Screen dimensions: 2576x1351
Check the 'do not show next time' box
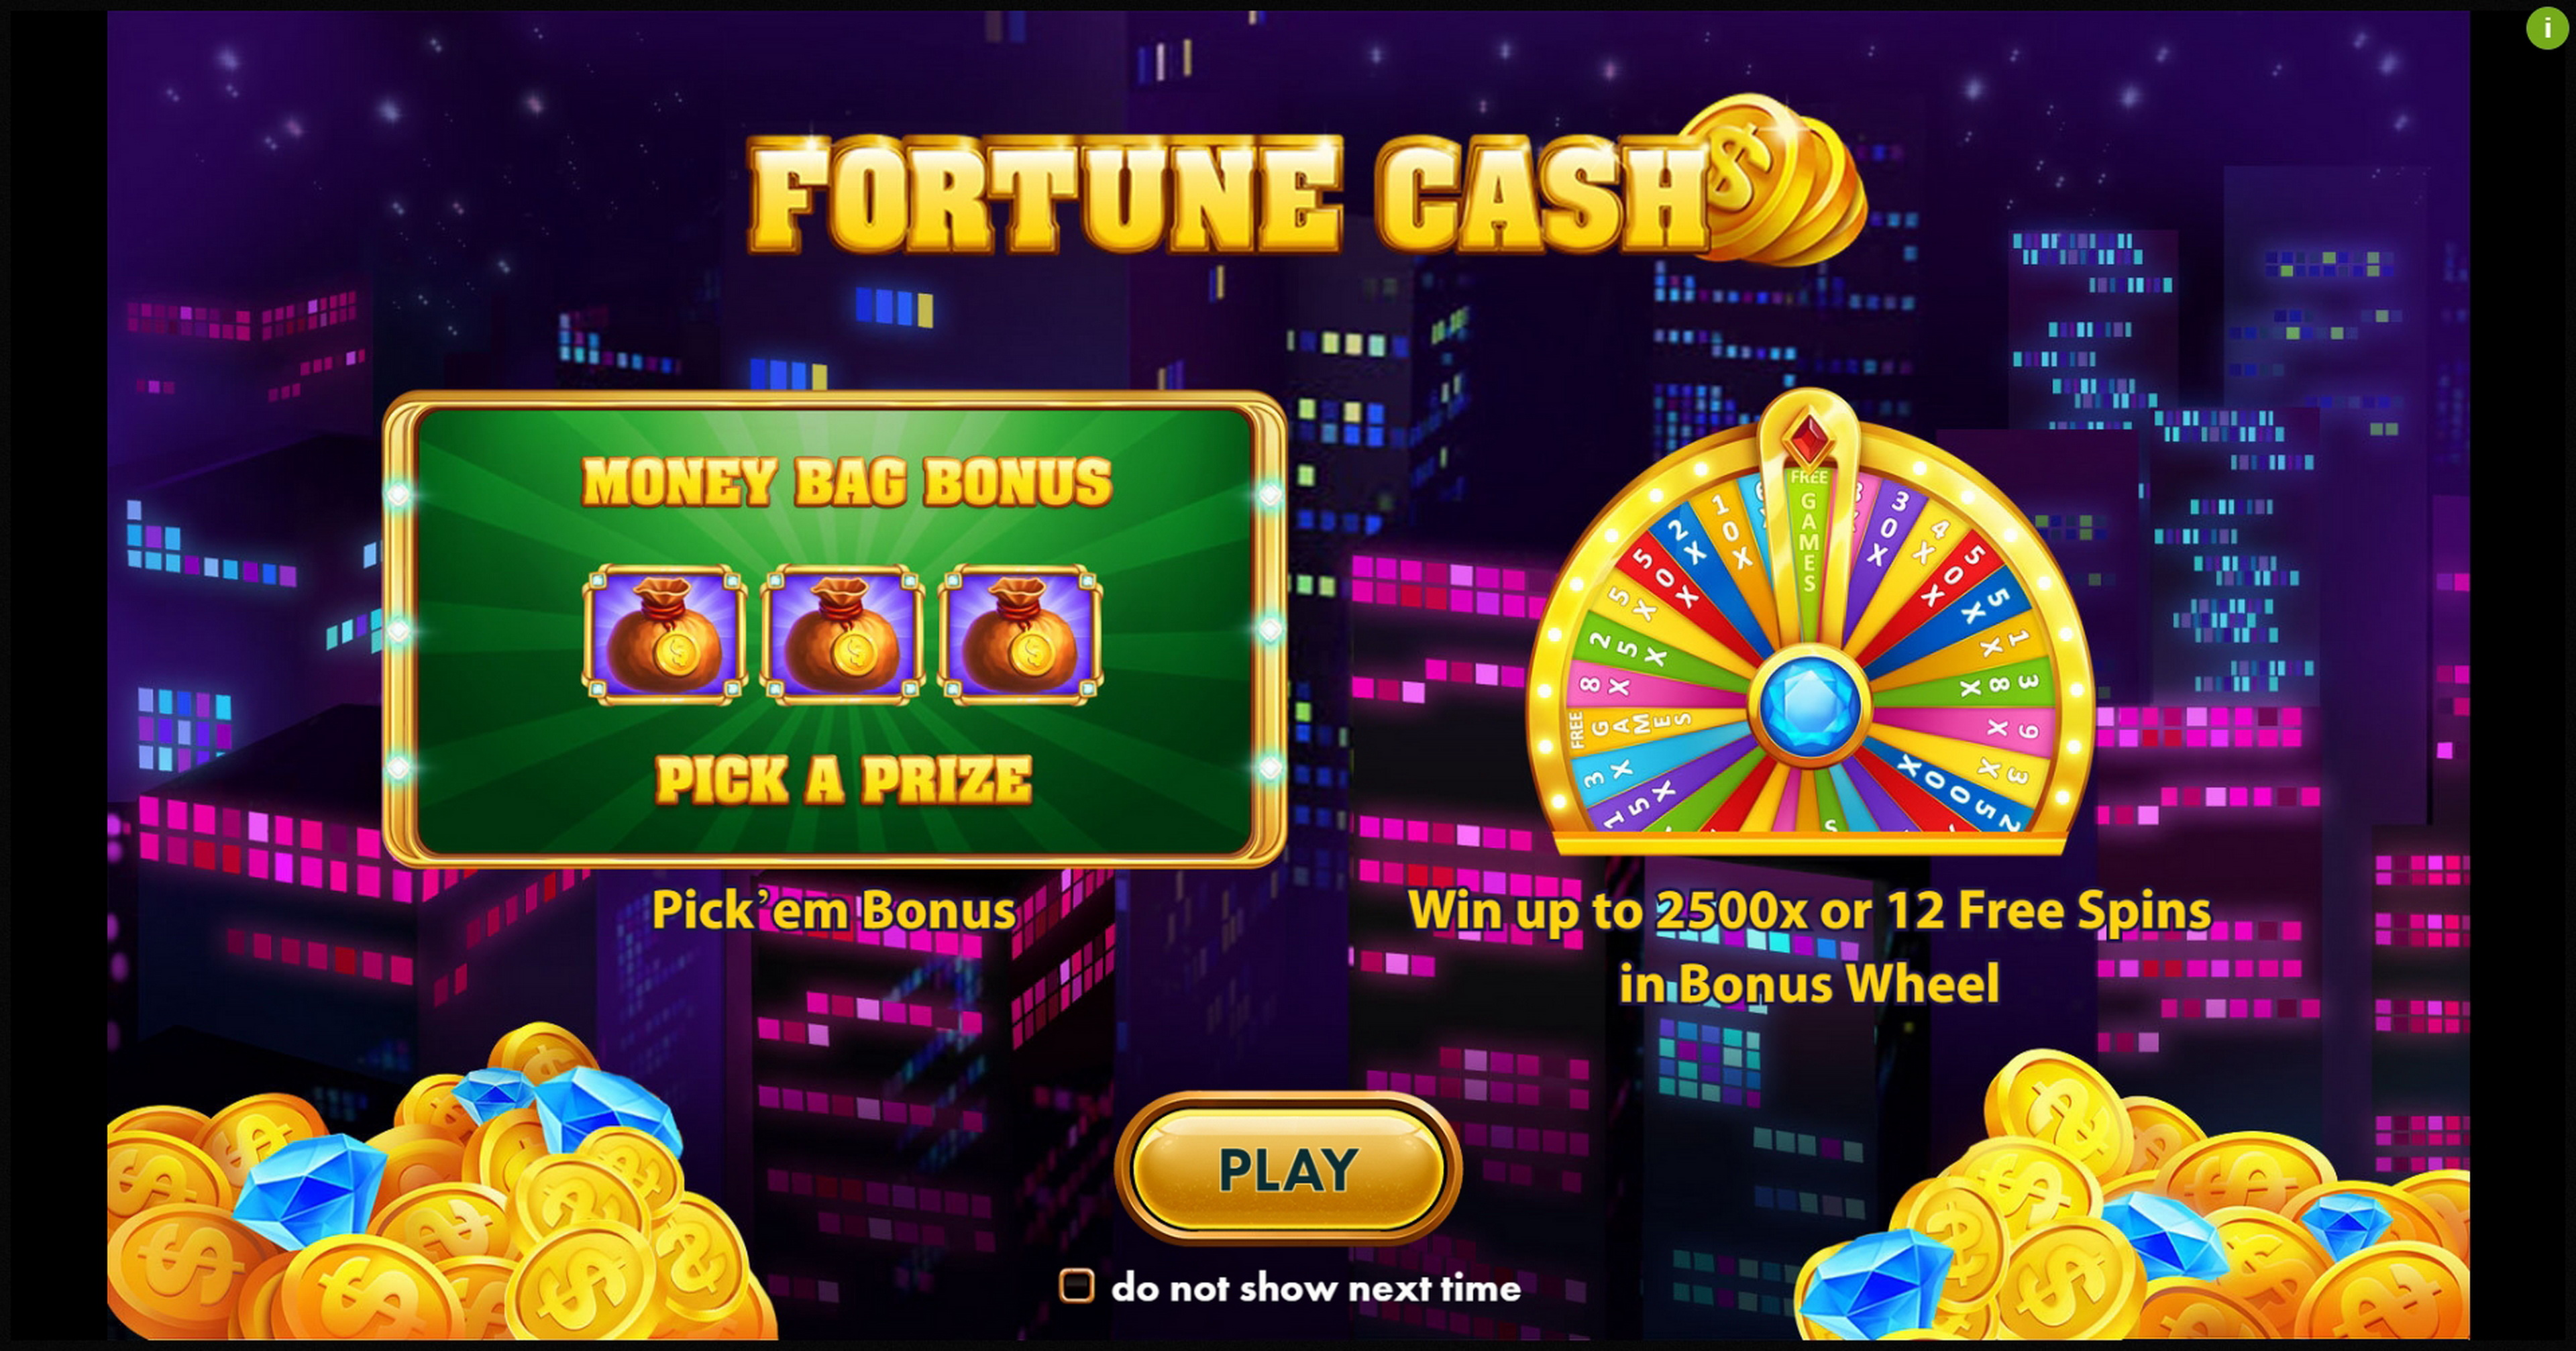[1076, 1286]
